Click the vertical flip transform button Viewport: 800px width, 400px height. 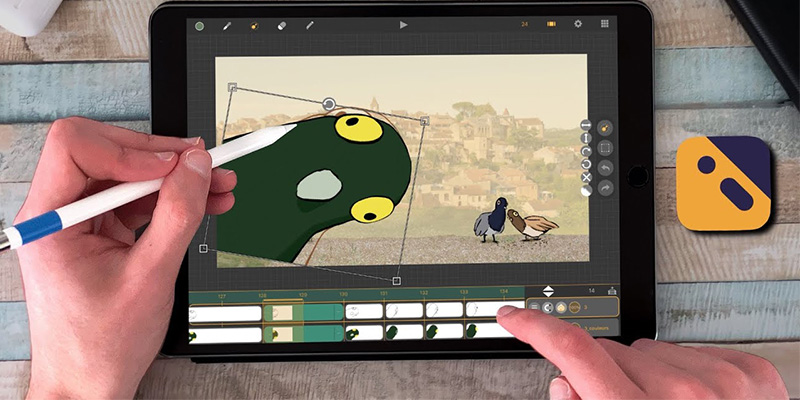tap(586, 138)
